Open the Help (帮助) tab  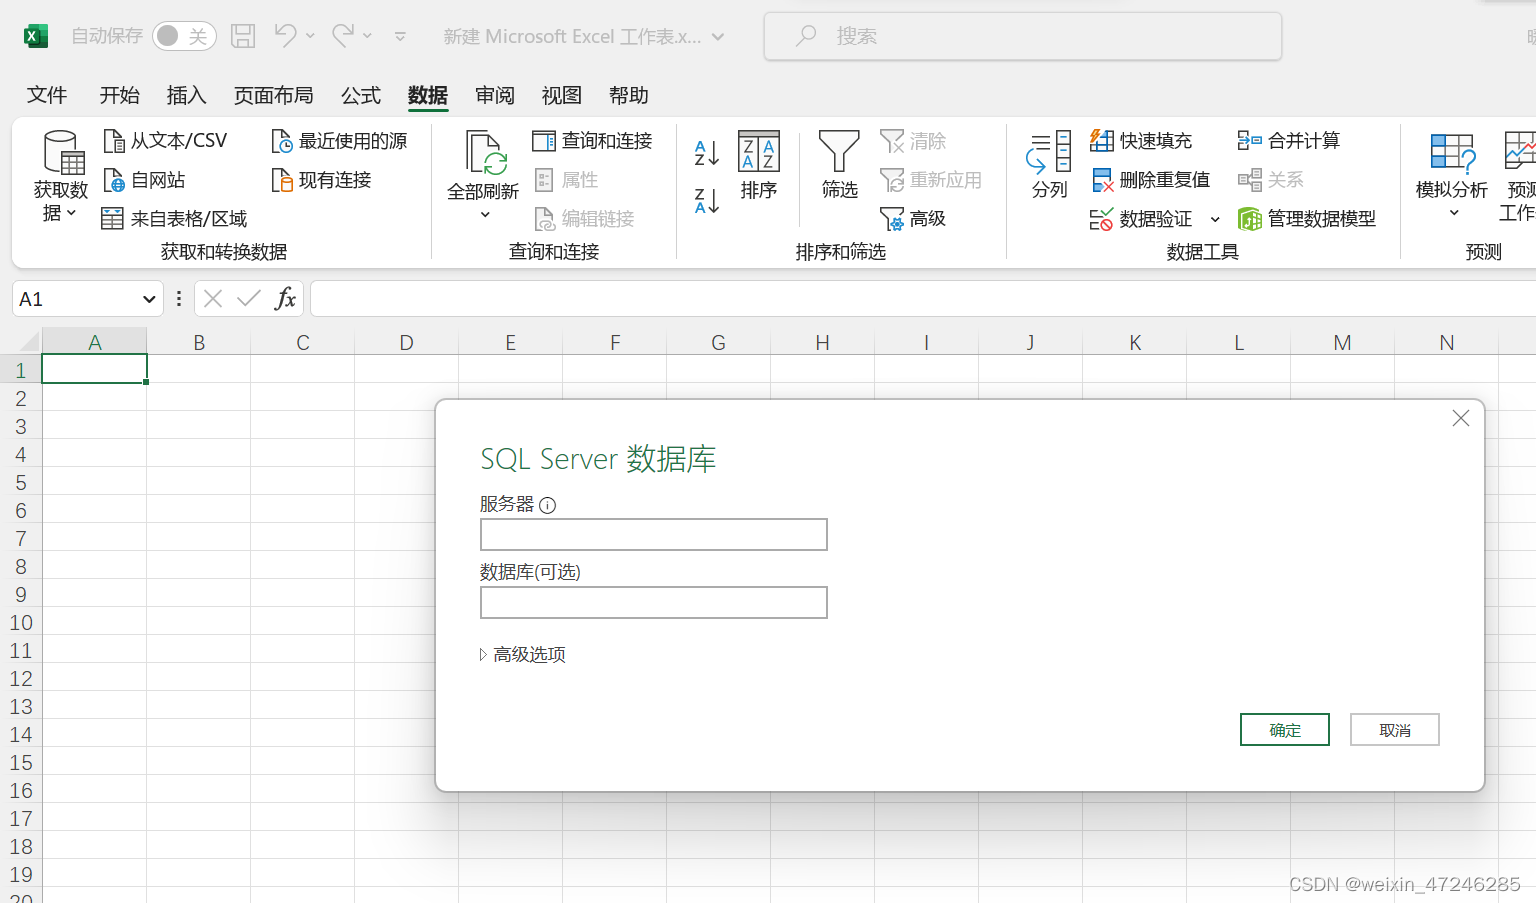629,95
